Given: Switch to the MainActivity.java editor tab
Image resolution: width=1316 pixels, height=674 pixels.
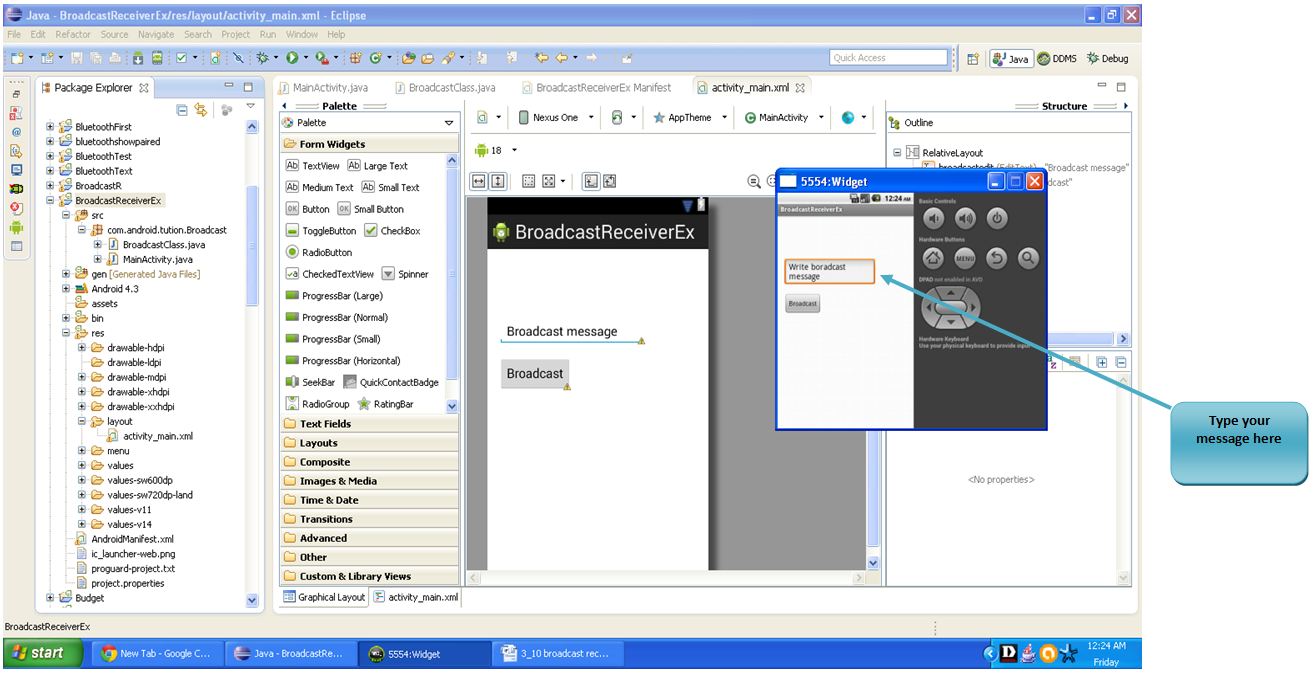Looking at the screenshot, I should point(324,87).
